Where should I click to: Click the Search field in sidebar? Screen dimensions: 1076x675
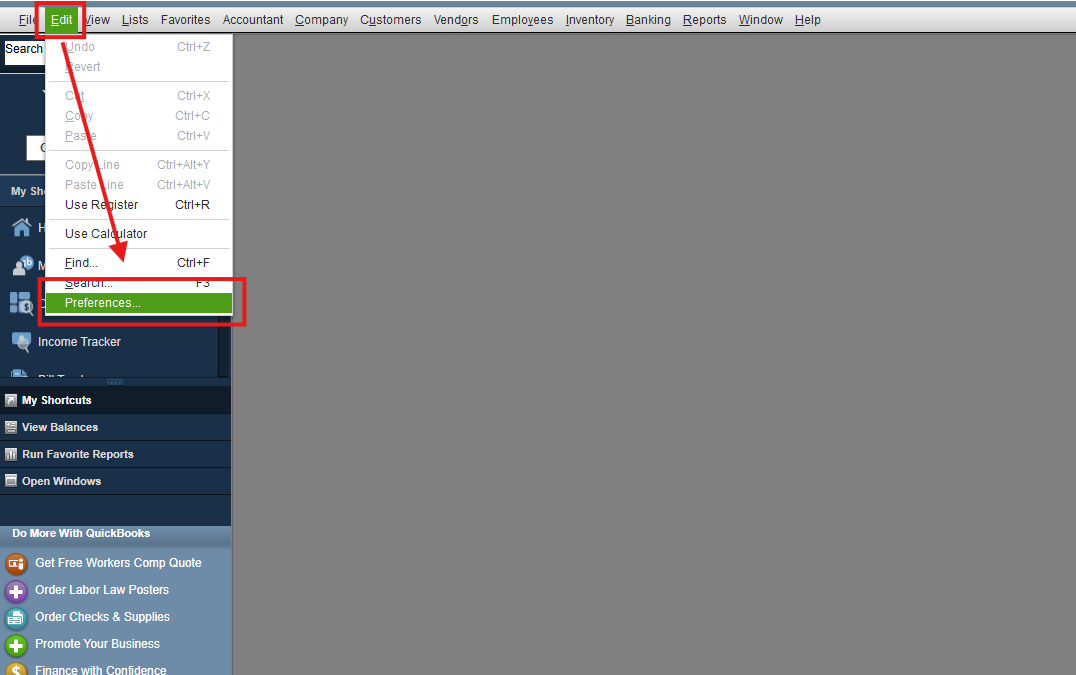coord(25,52)
